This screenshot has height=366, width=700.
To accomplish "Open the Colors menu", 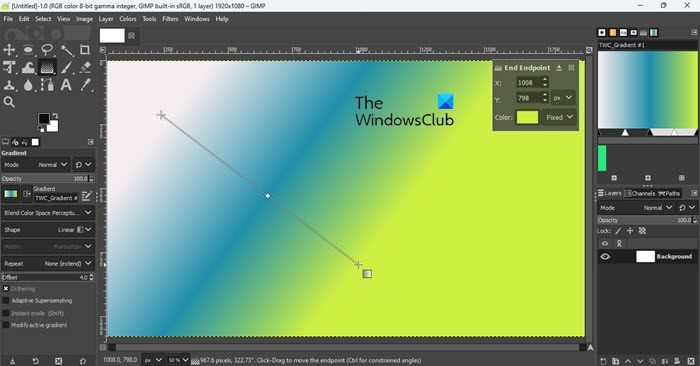I will coord(128,19).
